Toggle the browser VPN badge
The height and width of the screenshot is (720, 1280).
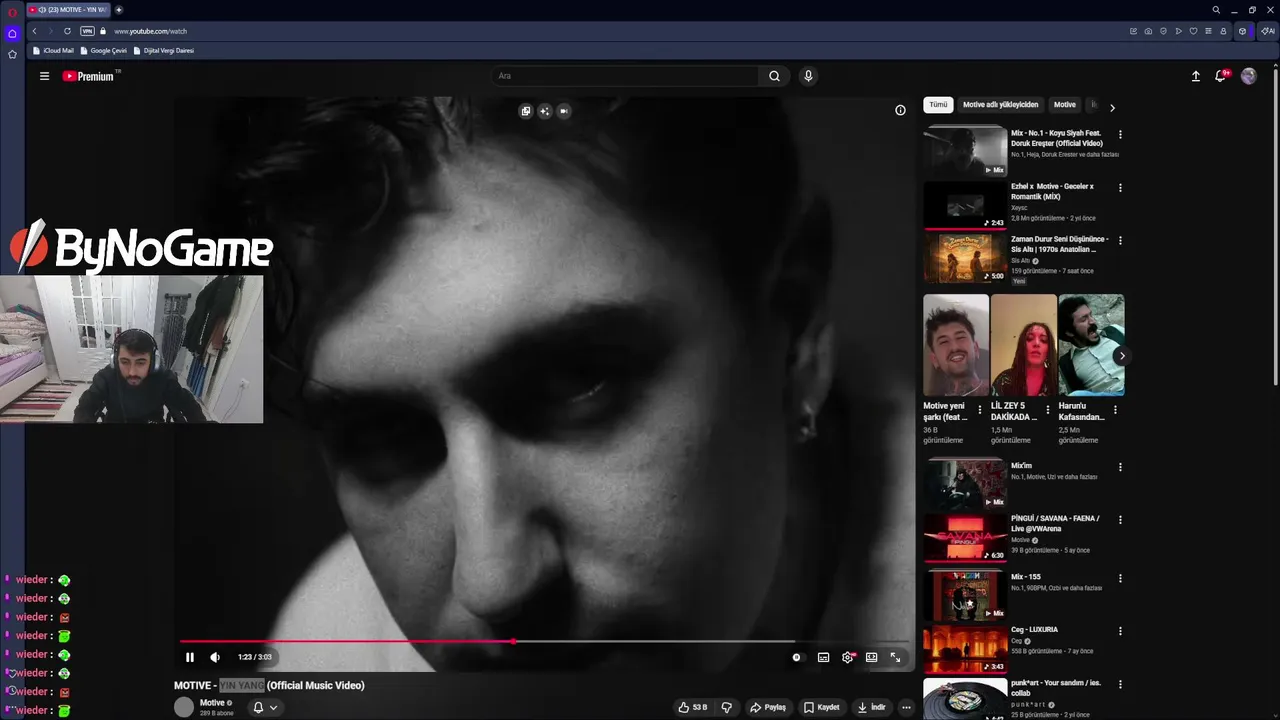point(87,31)
